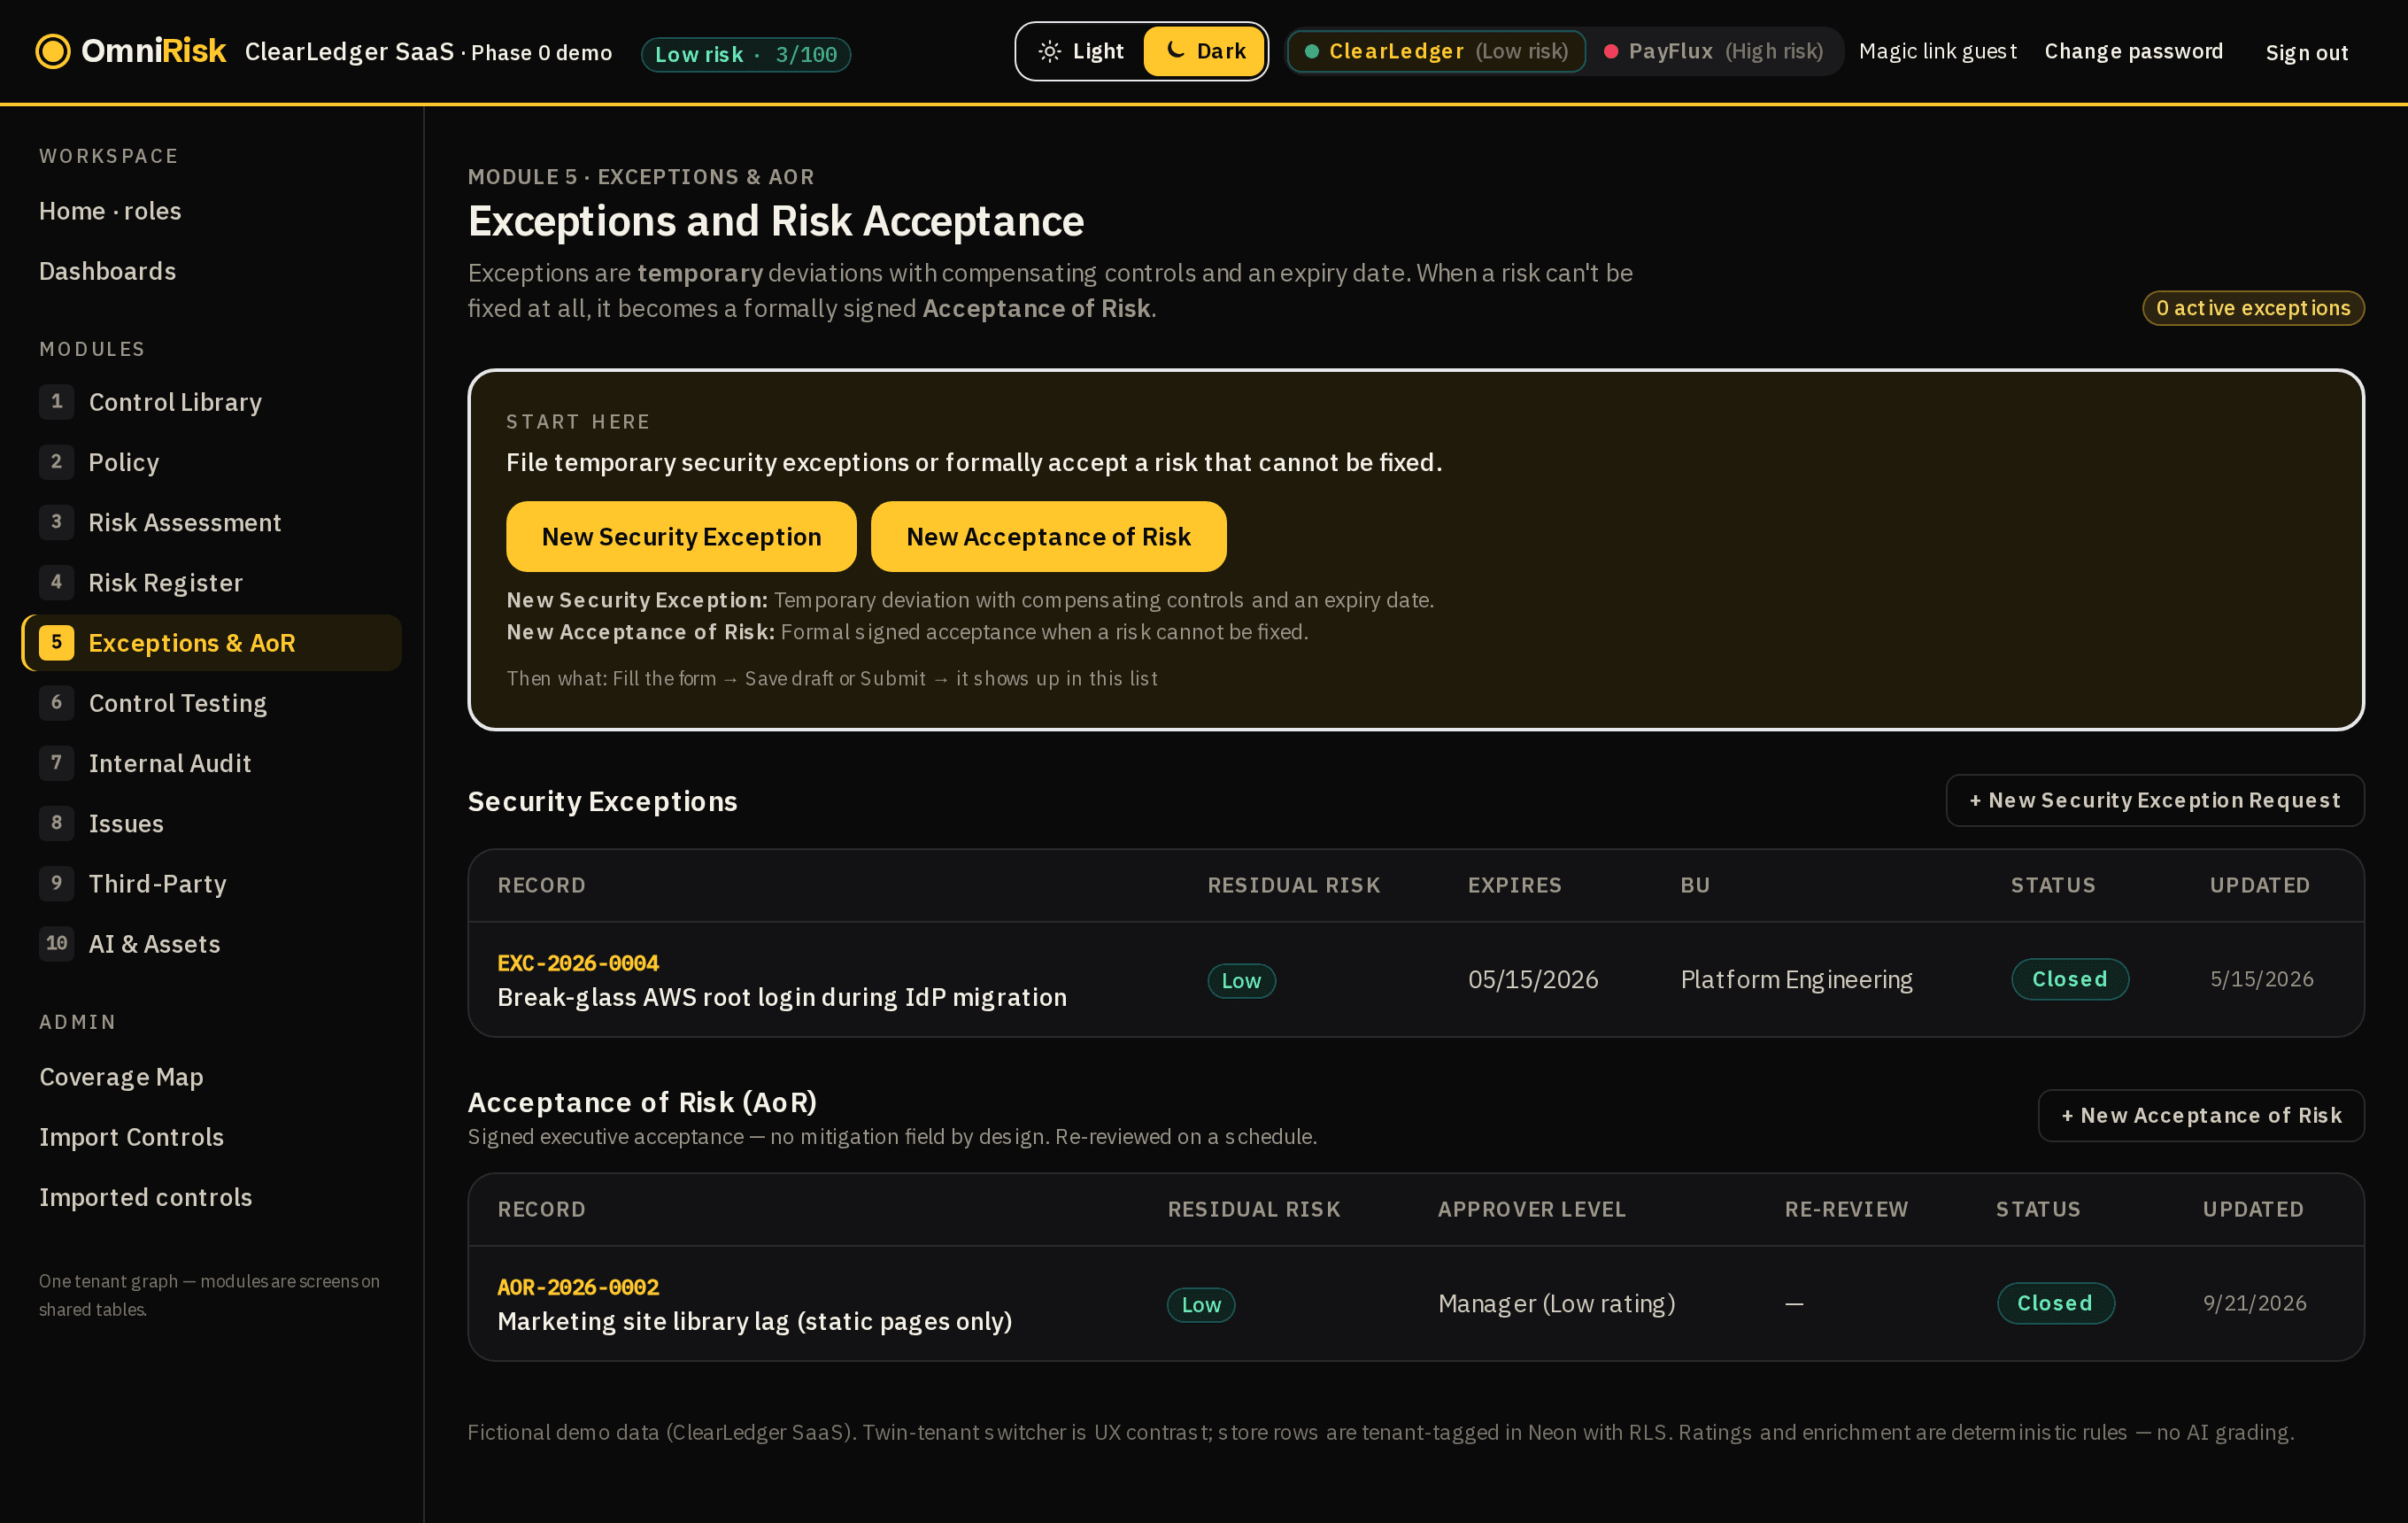The image size is (2408, 1523).
Task: Click the number 10 badge for AI & Assets
Action: point(57,943)
